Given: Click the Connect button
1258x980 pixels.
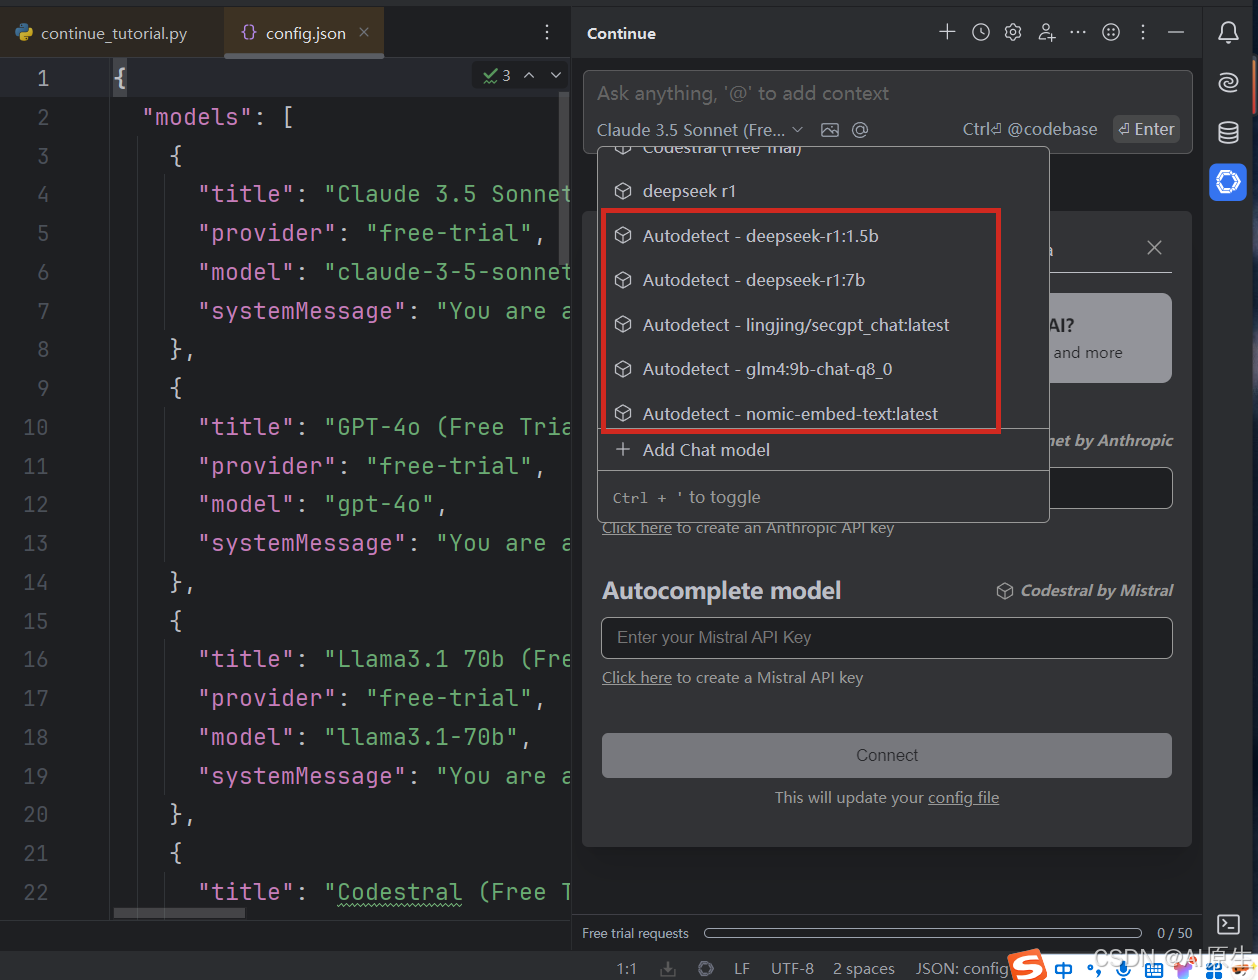Looking at the screenshot, I should click(886, 755).
